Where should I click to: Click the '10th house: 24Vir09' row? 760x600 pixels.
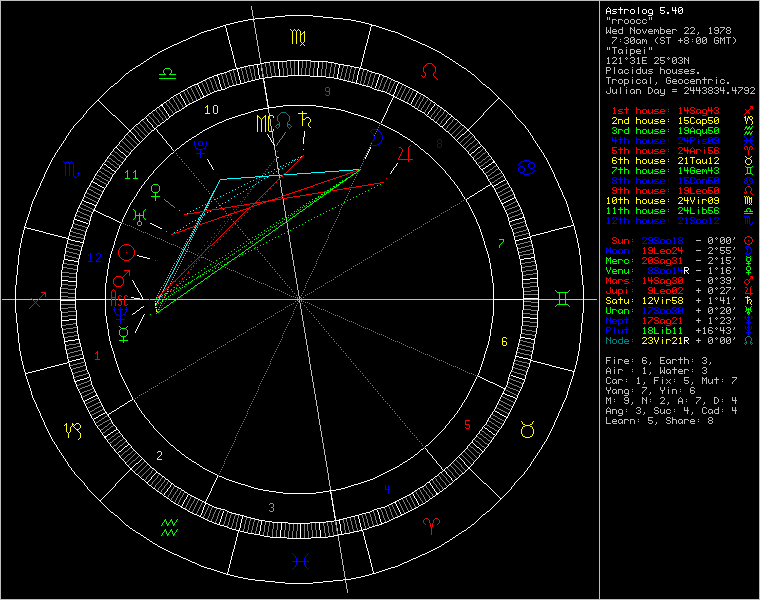(680, 201)
